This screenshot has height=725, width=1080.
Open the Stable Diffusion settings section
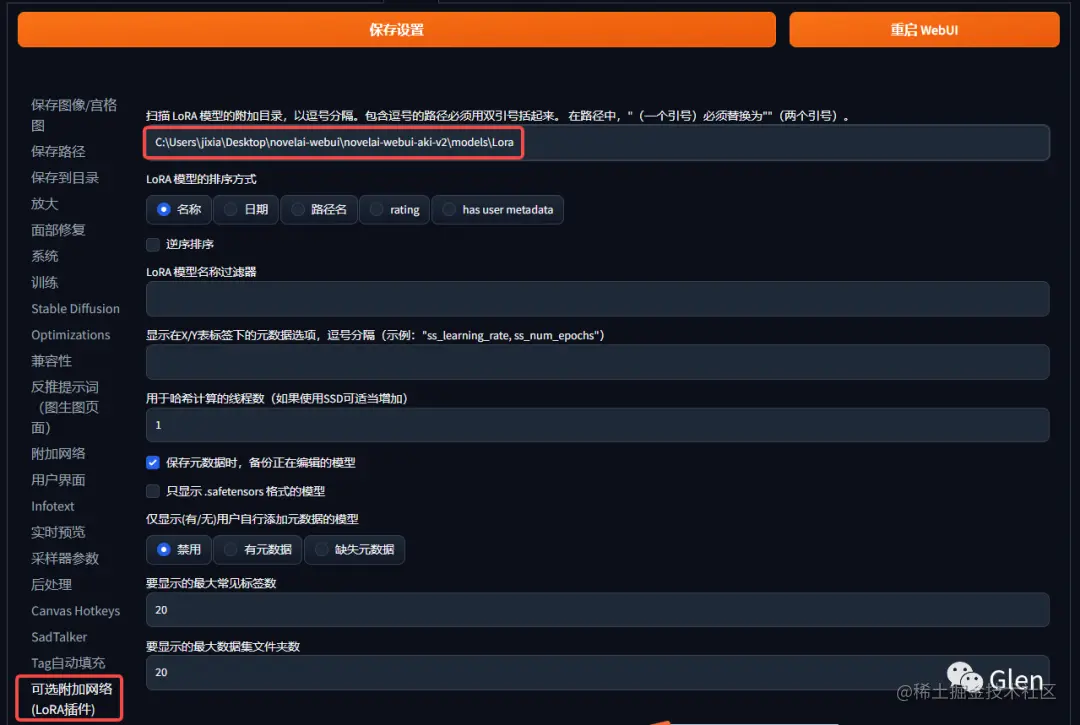[x=75, y=308]
